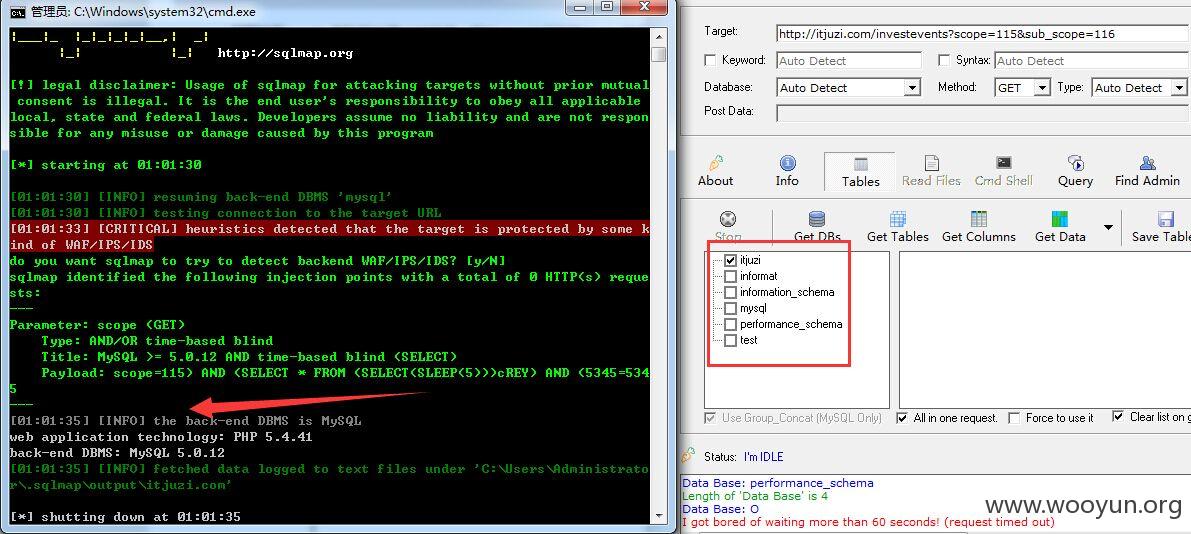Open the Query tab icon
The width and height of the screenshot is (1191, 534).
[1075, 163]
